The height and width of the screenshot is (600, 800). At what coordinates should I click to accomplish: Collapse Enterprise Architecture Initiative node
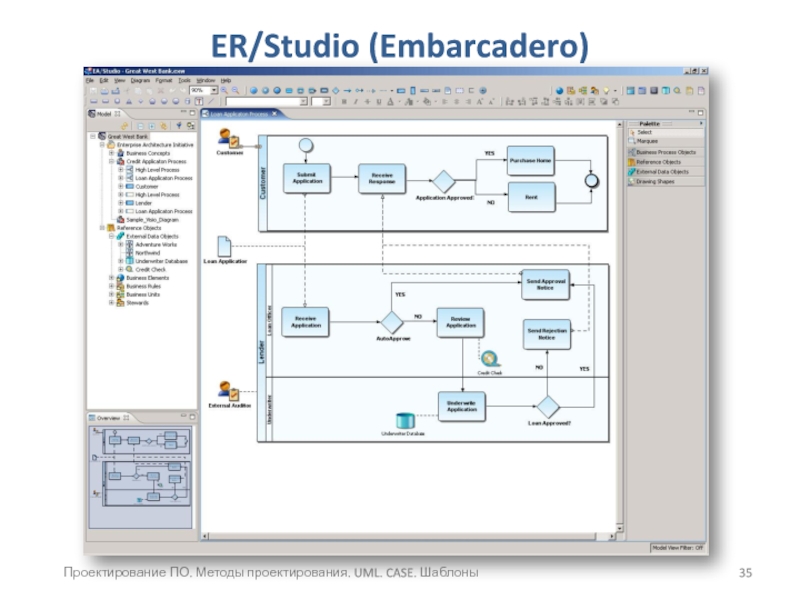pos(102,145)
